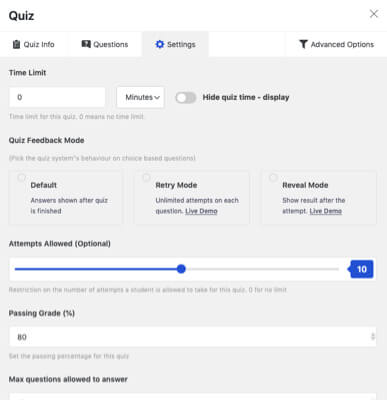Click the Questions tab icon
The width and height of the screenshot is (387, 400).
(x=86, y=44)
